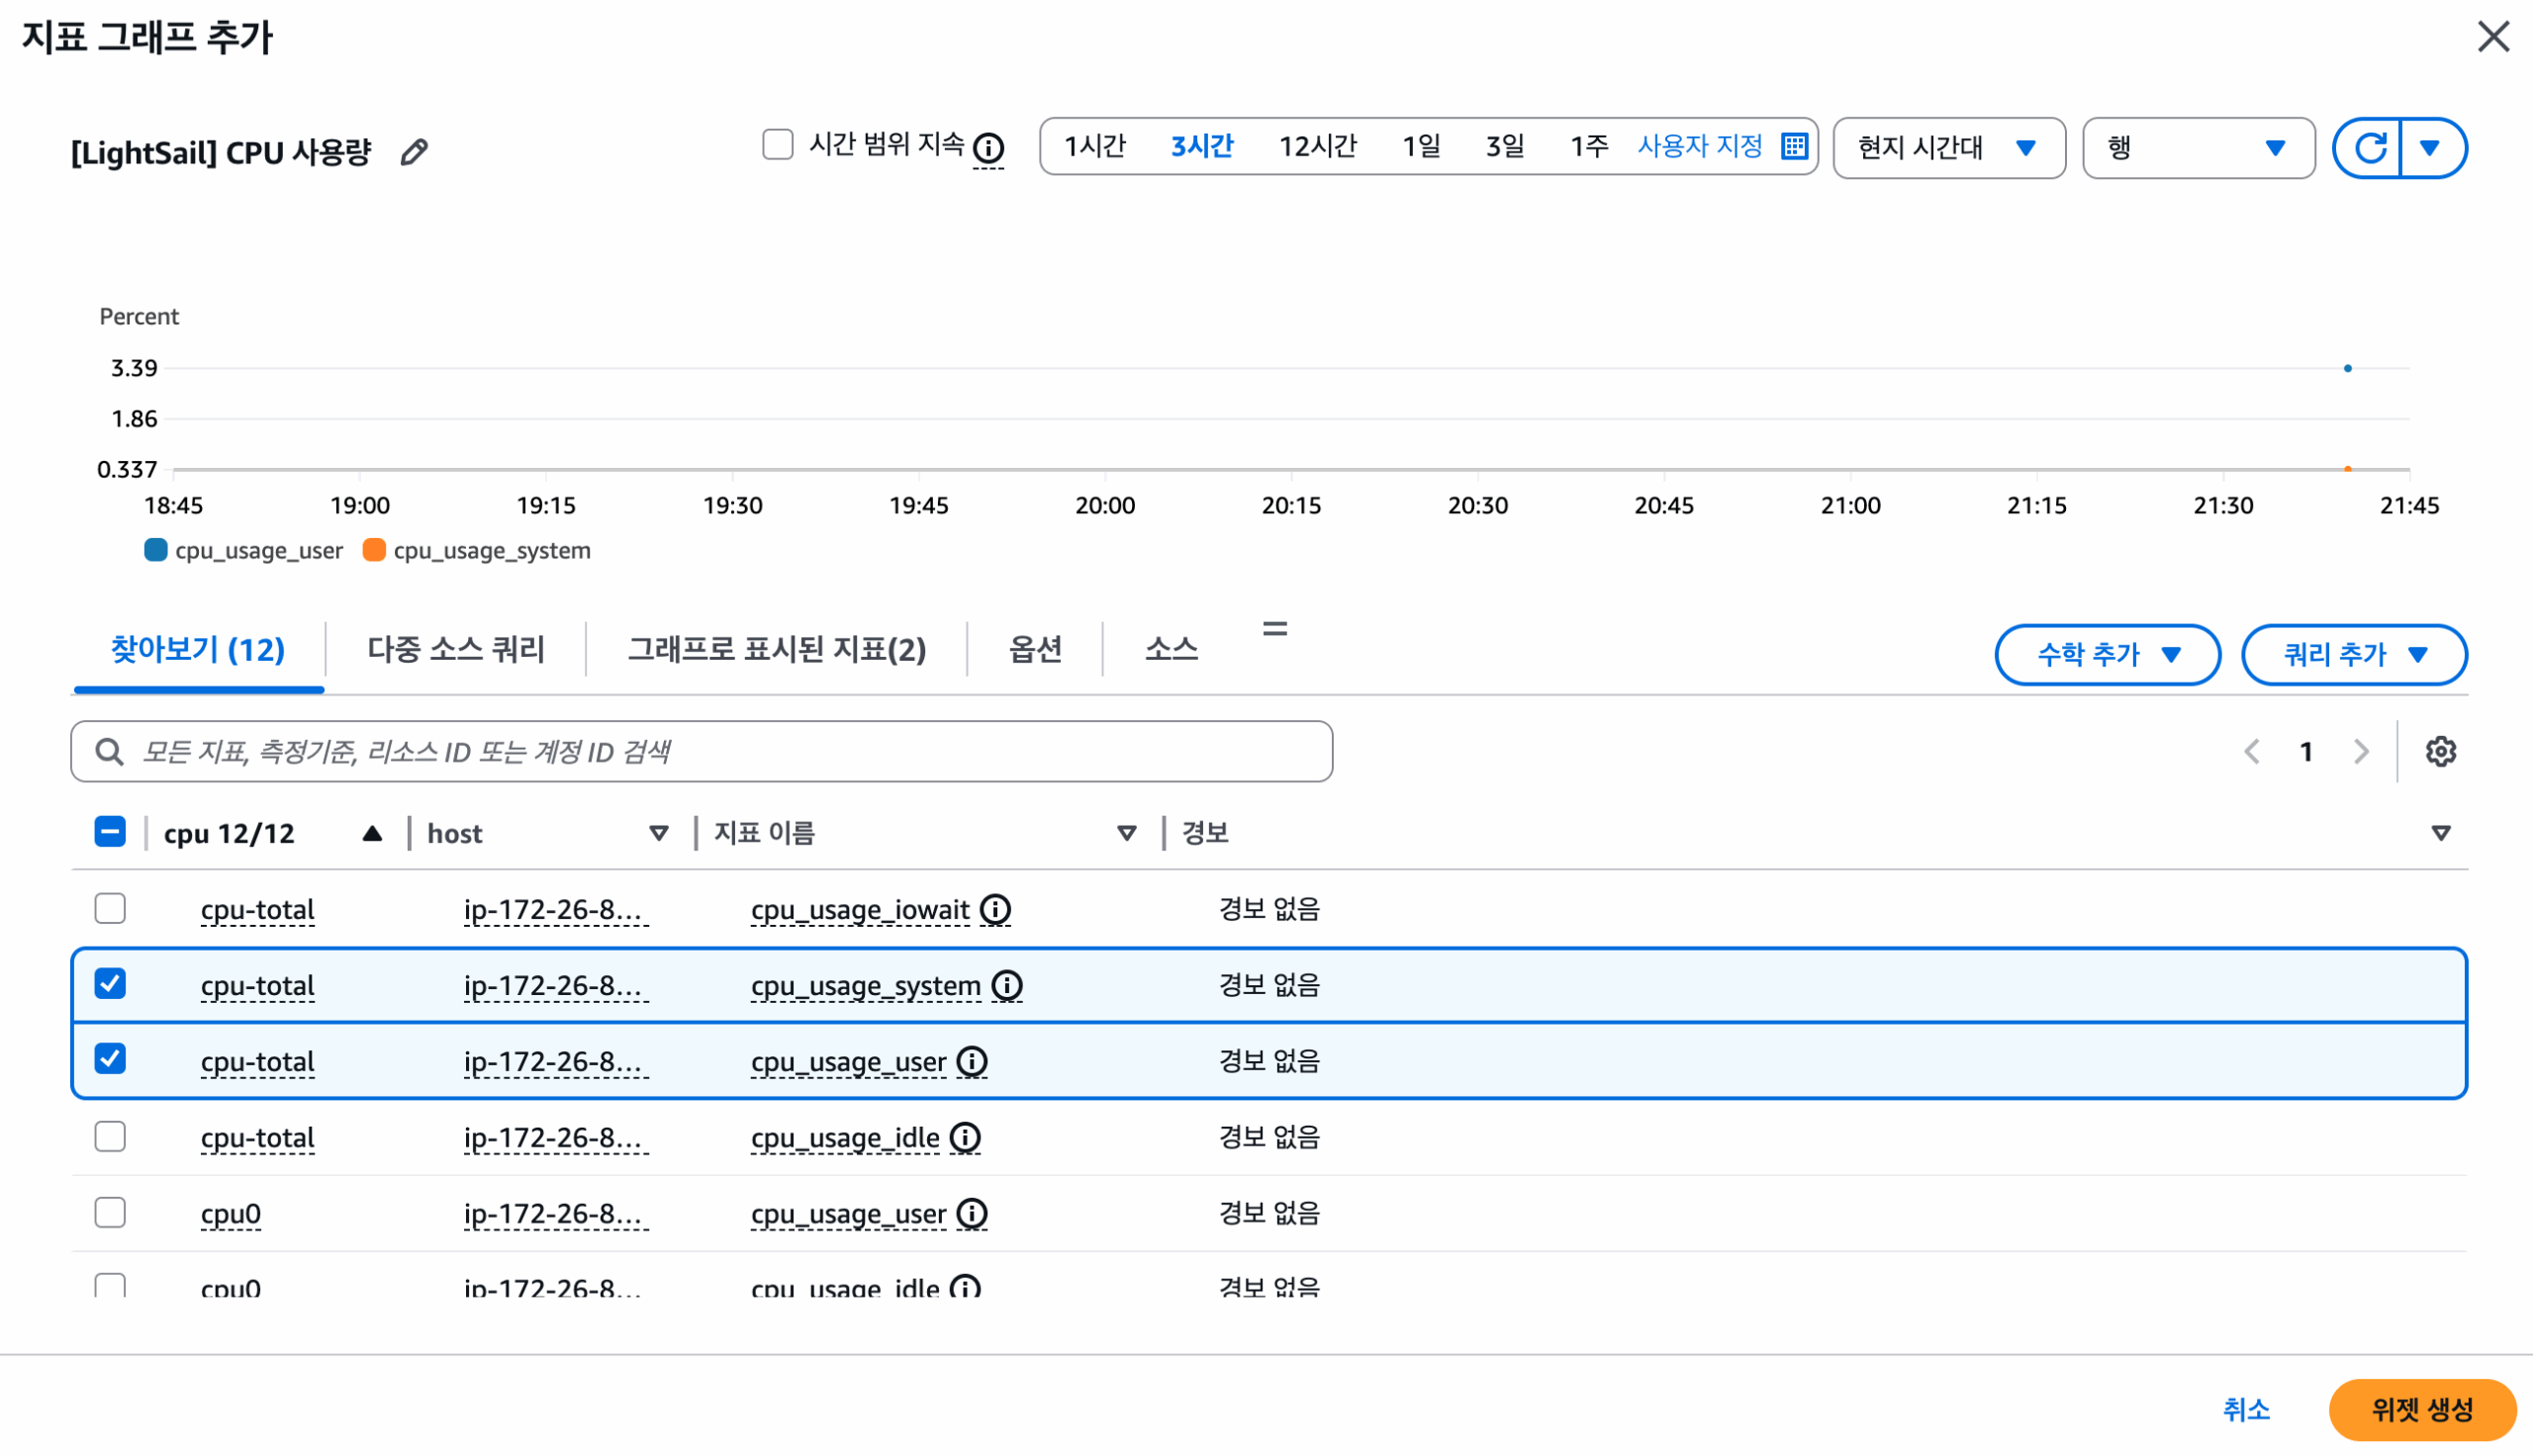Screen dimensions: 2533x1456
Task: Click the refresh graph icon
Action: pyautogui.click(x=2369, y=148)
